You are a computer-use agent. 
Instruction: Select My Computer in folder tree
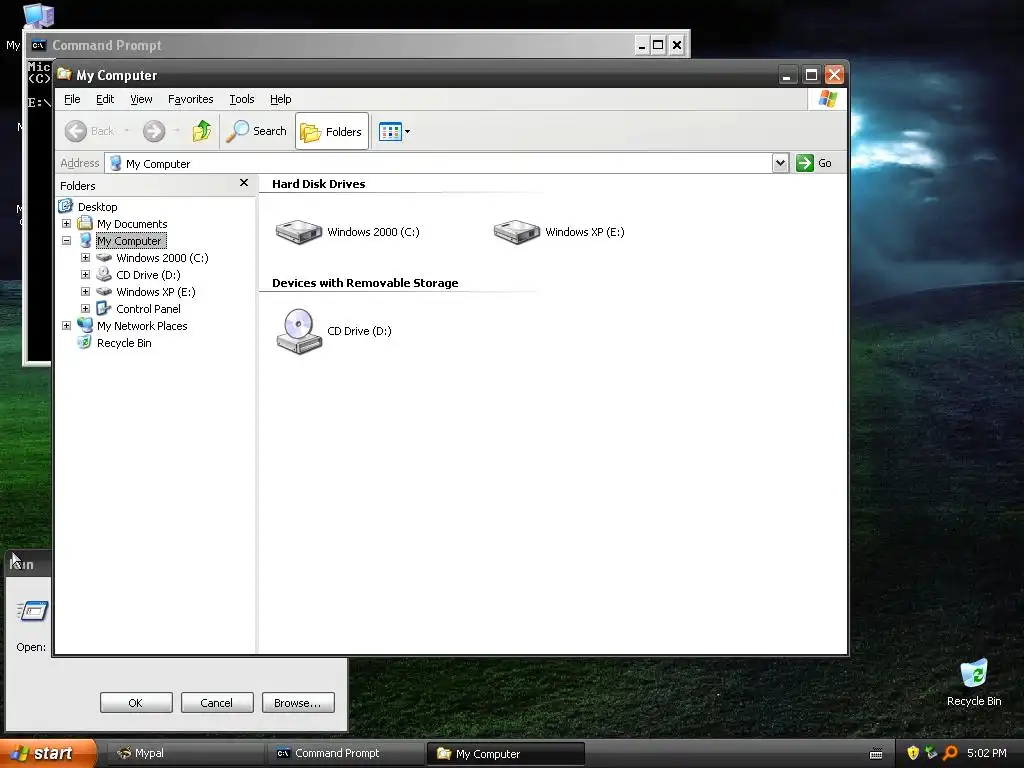(x=129, y=241)
